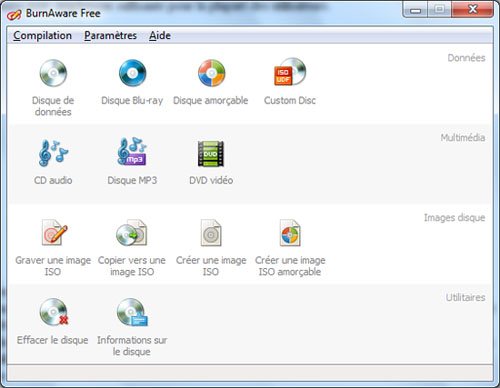The image size is (500, 388).
Task: Maximize the BurnAware Free window
Action: [x=439, y=10]
